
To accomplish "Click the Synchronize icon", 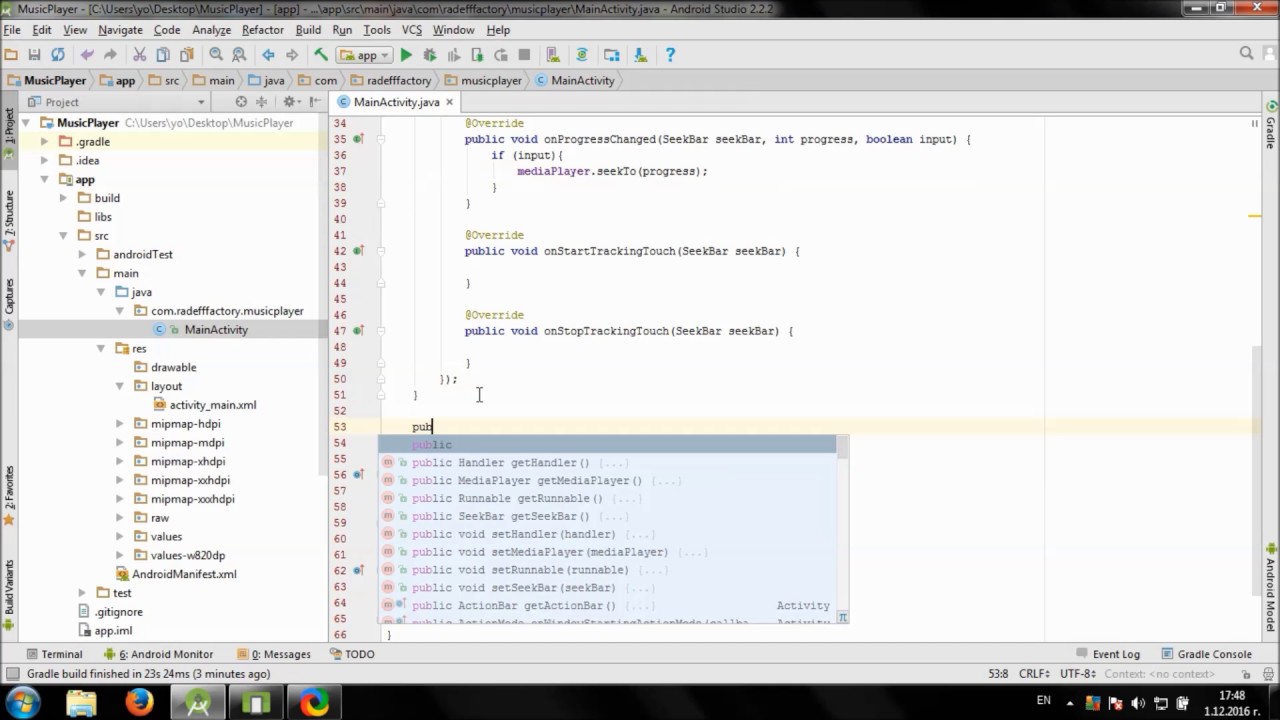I will pyautogui.click(x=57, y=55).
